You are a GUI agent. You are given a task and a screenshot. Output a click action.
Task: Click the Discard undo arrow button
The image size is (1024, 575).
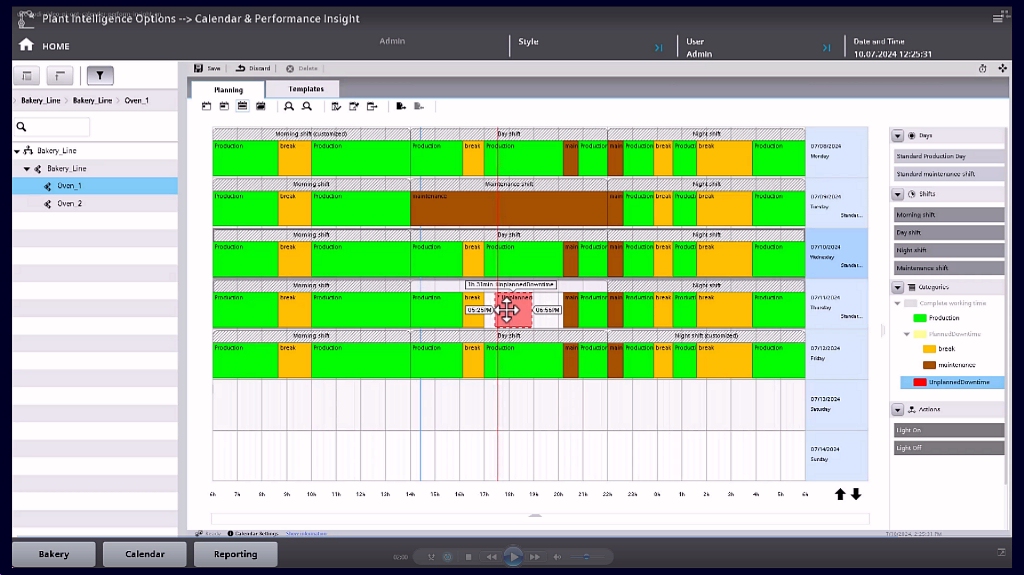pyautogui.click(x=253, y=68)
